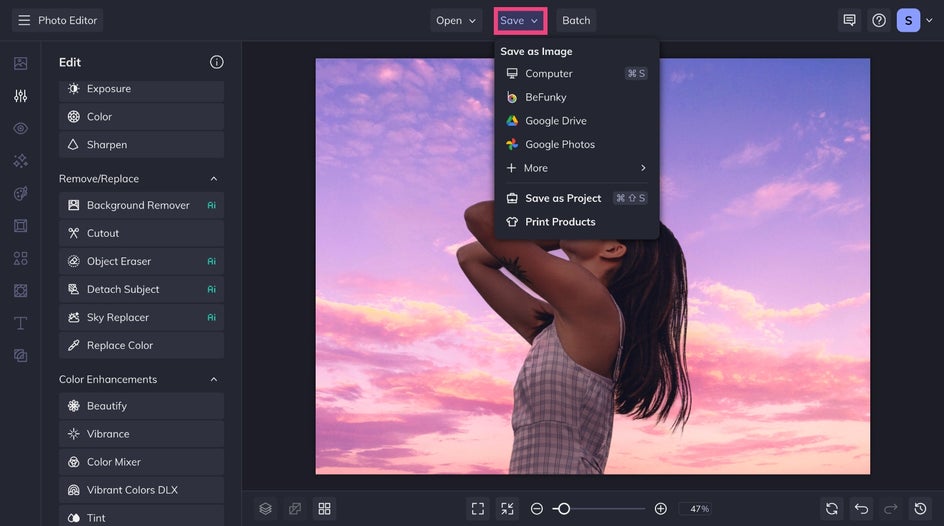Select the Edit sliders sidebar icon

pyautogui.click(x=20, y=96)
